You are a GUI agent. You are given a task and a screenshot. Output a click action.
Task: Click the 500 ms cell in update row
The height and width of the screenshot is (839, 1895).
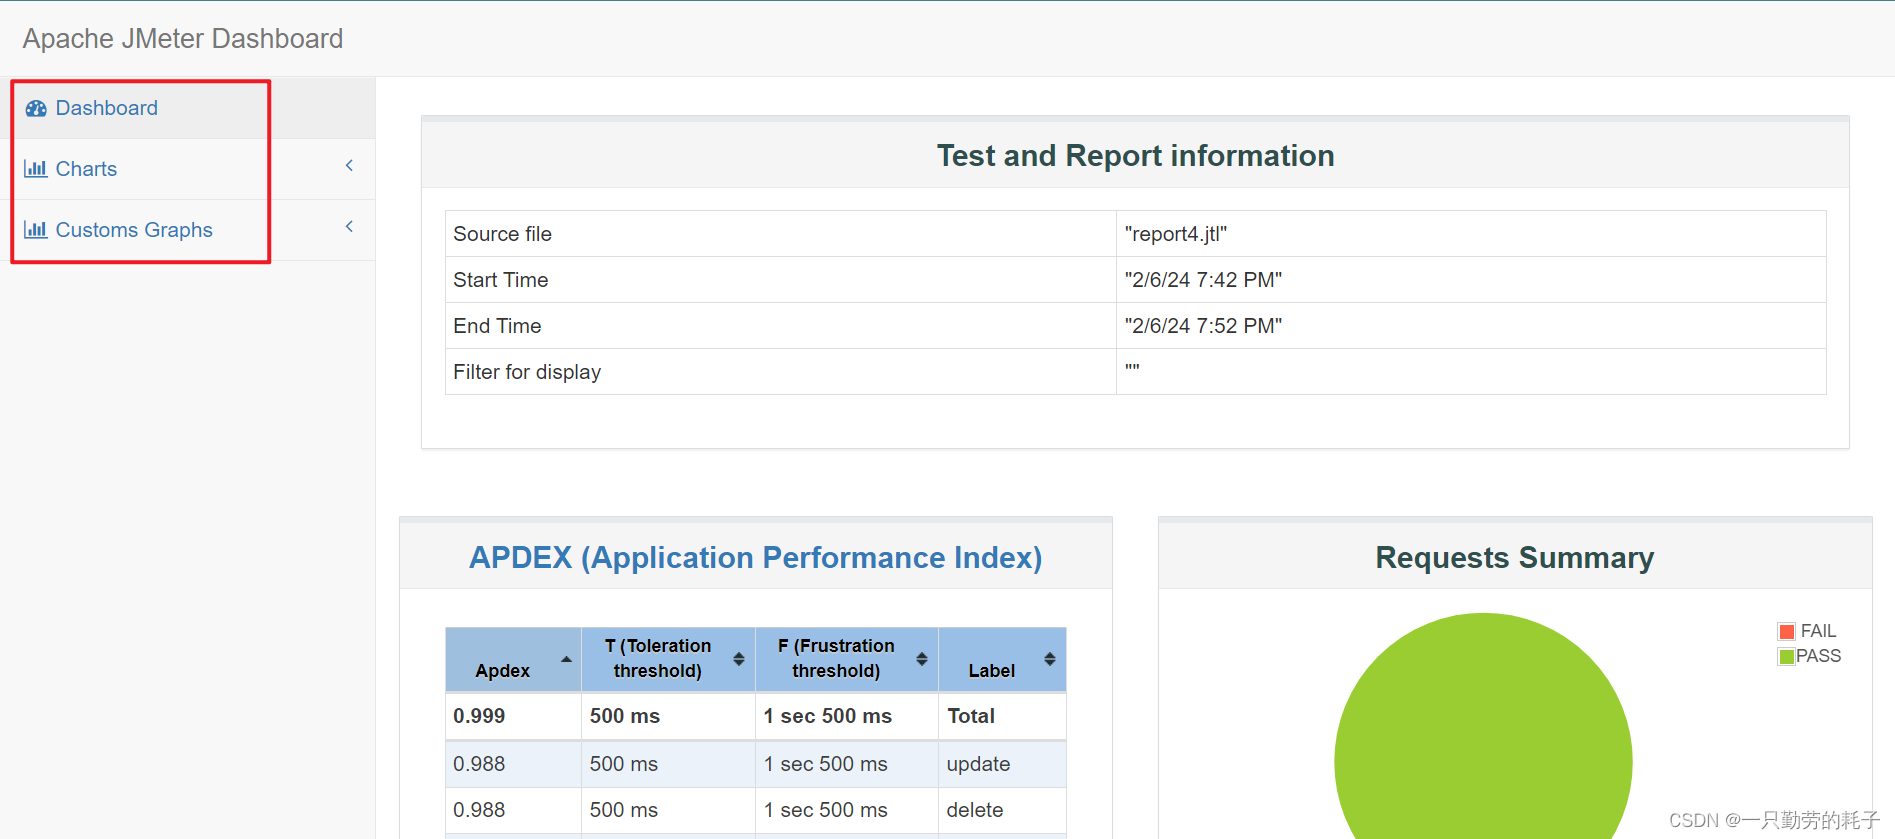click(623, 764)
